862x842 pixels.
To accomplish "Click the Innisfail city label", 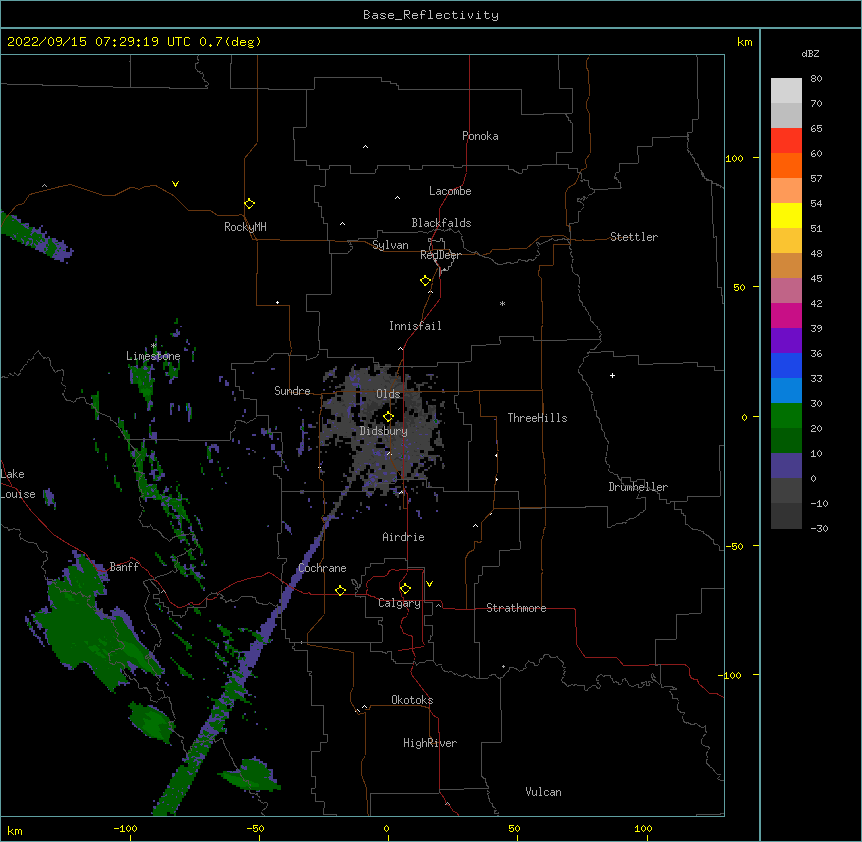I will [x=415, y=326].
